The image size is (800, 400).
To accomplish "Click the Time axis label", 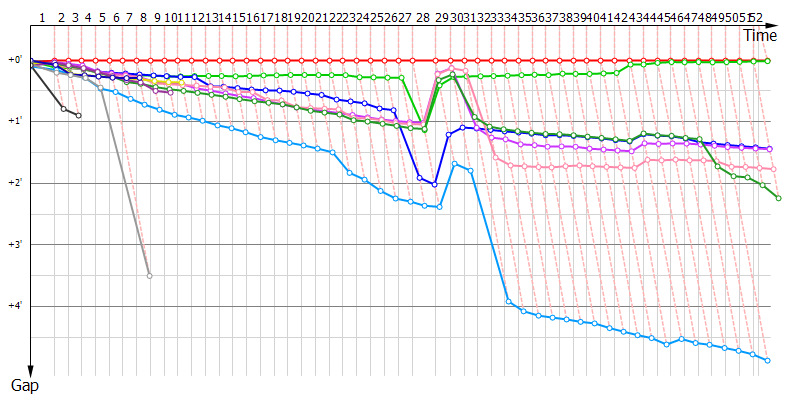I will pyautogui.click(x=760, y=35).
